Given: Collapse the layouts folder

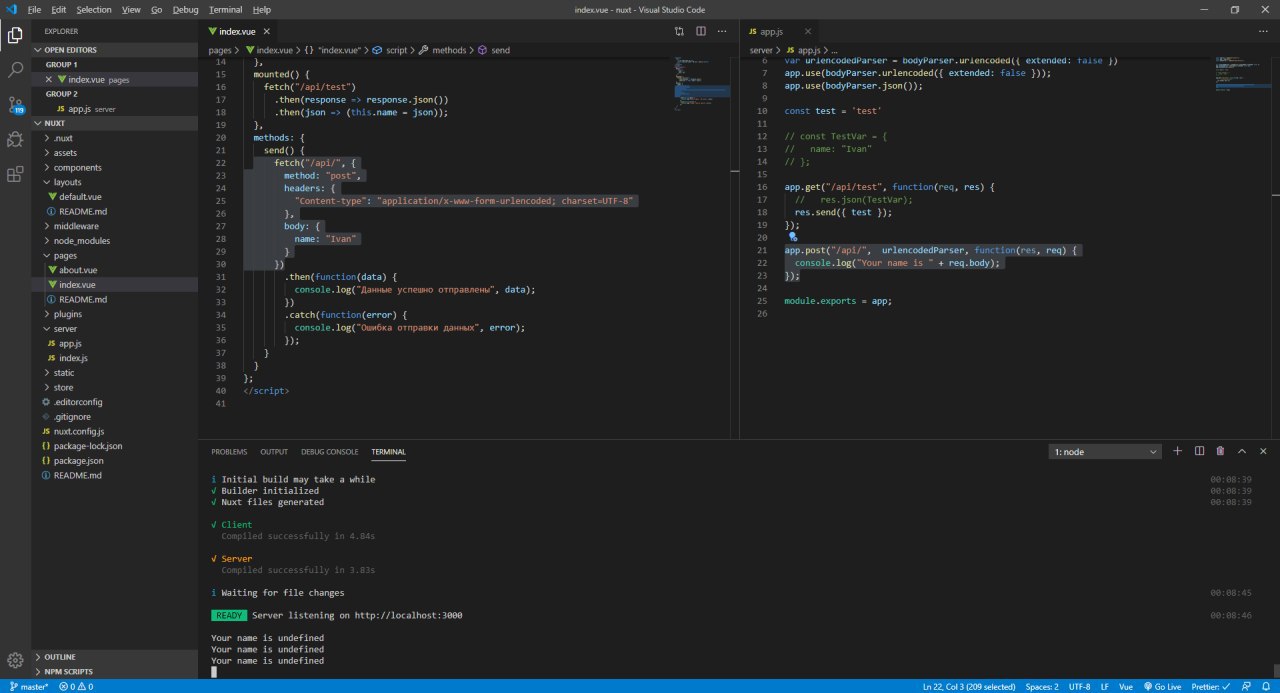Looking at the screenshot, I should pyautogui.click(x=116, y=182).
